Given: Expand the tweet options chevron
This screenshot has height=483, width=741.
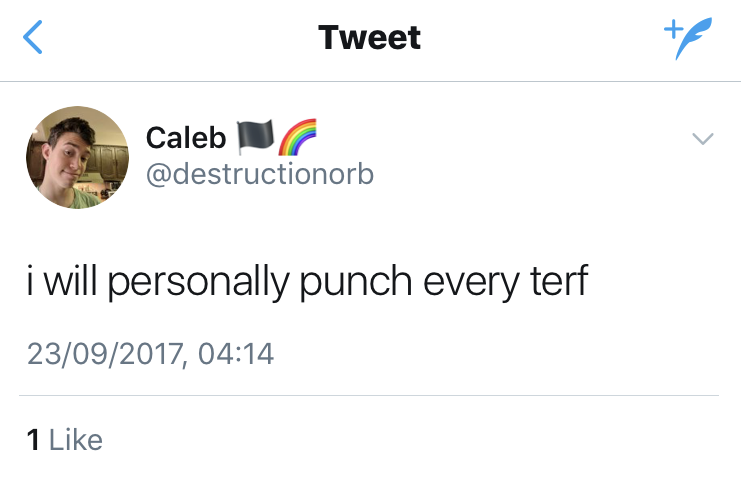Looking at the screenshot, I should pyautogui.click(x=704, y=139).
